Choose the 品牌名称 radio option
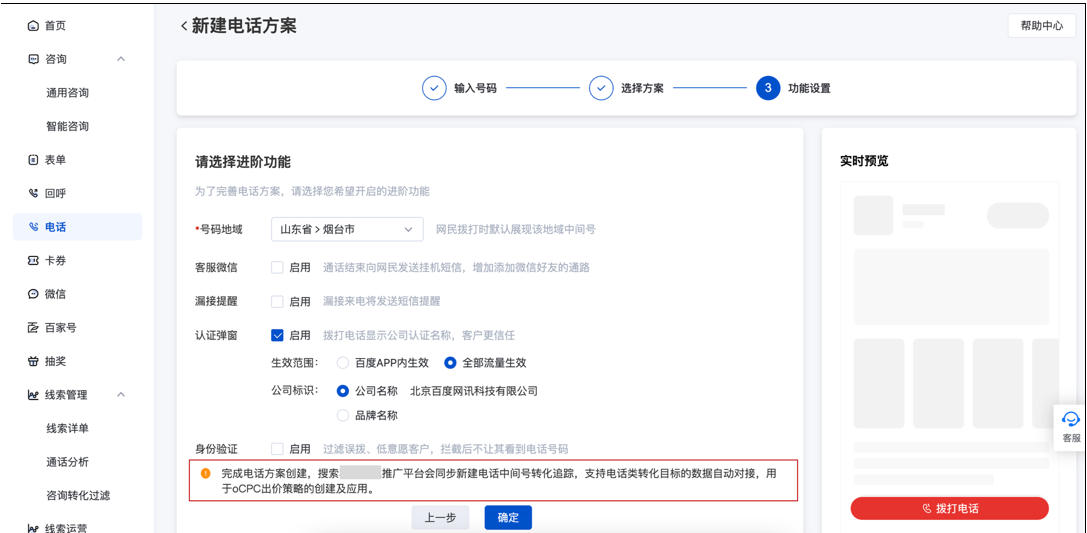The width and height of the screenshot is (1087, 533). point(343,415)
